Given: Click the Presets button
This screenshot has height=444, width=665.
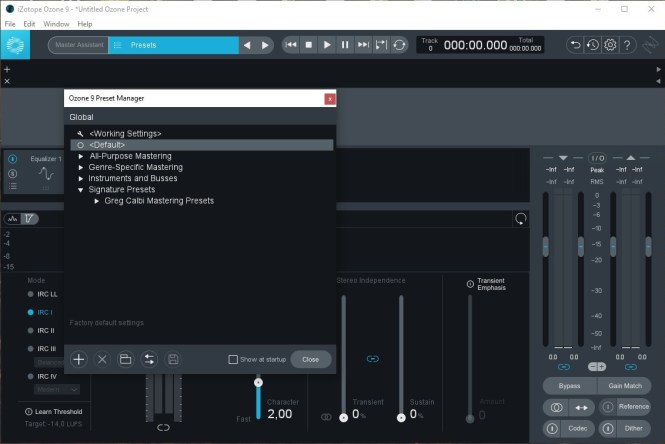Looking at the screenshot, I should click(x=173, y=45).
